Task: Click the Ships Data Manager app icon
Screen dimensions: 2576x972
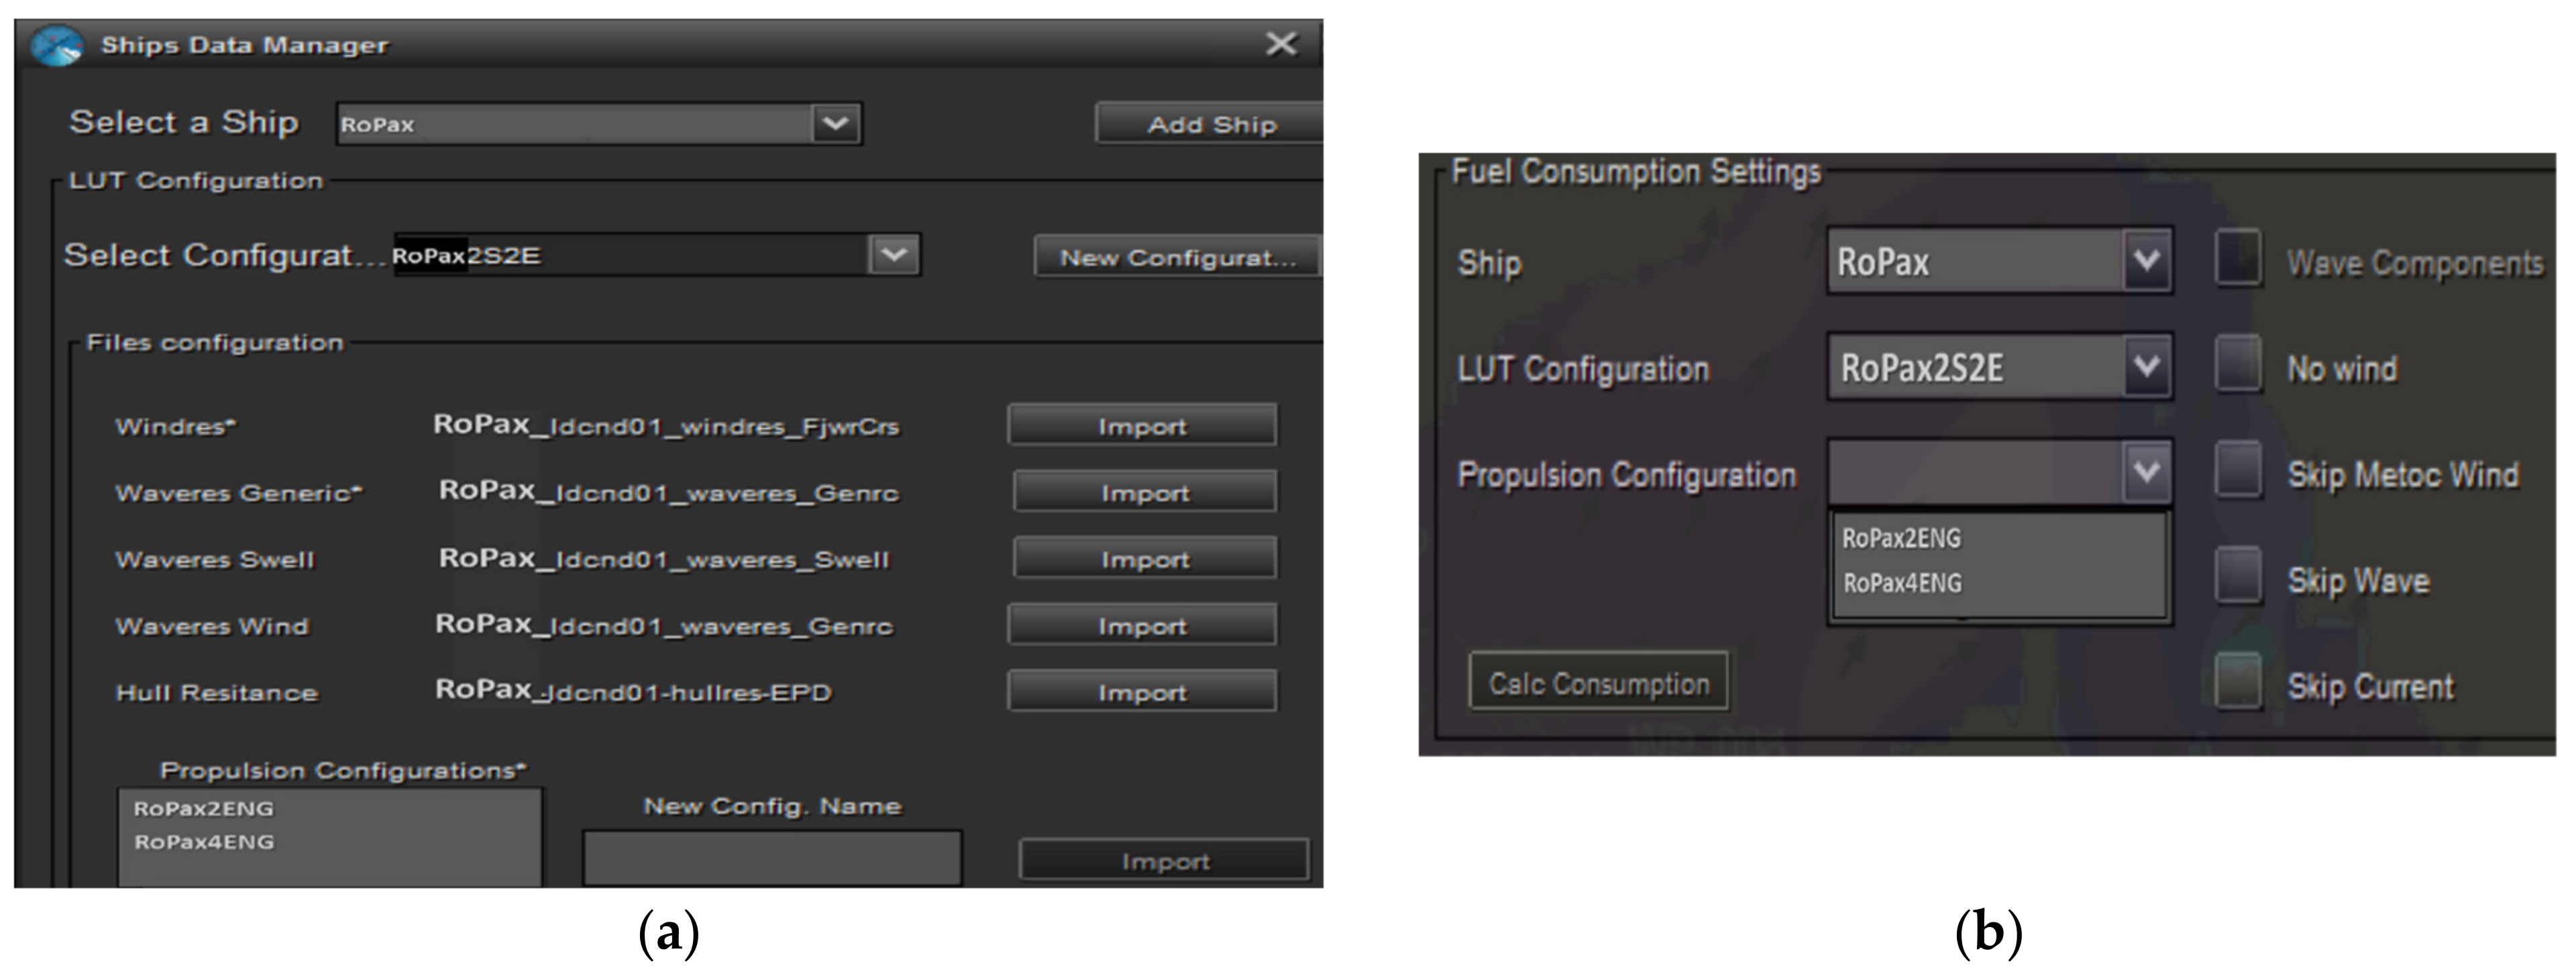Action: point(57,46)
